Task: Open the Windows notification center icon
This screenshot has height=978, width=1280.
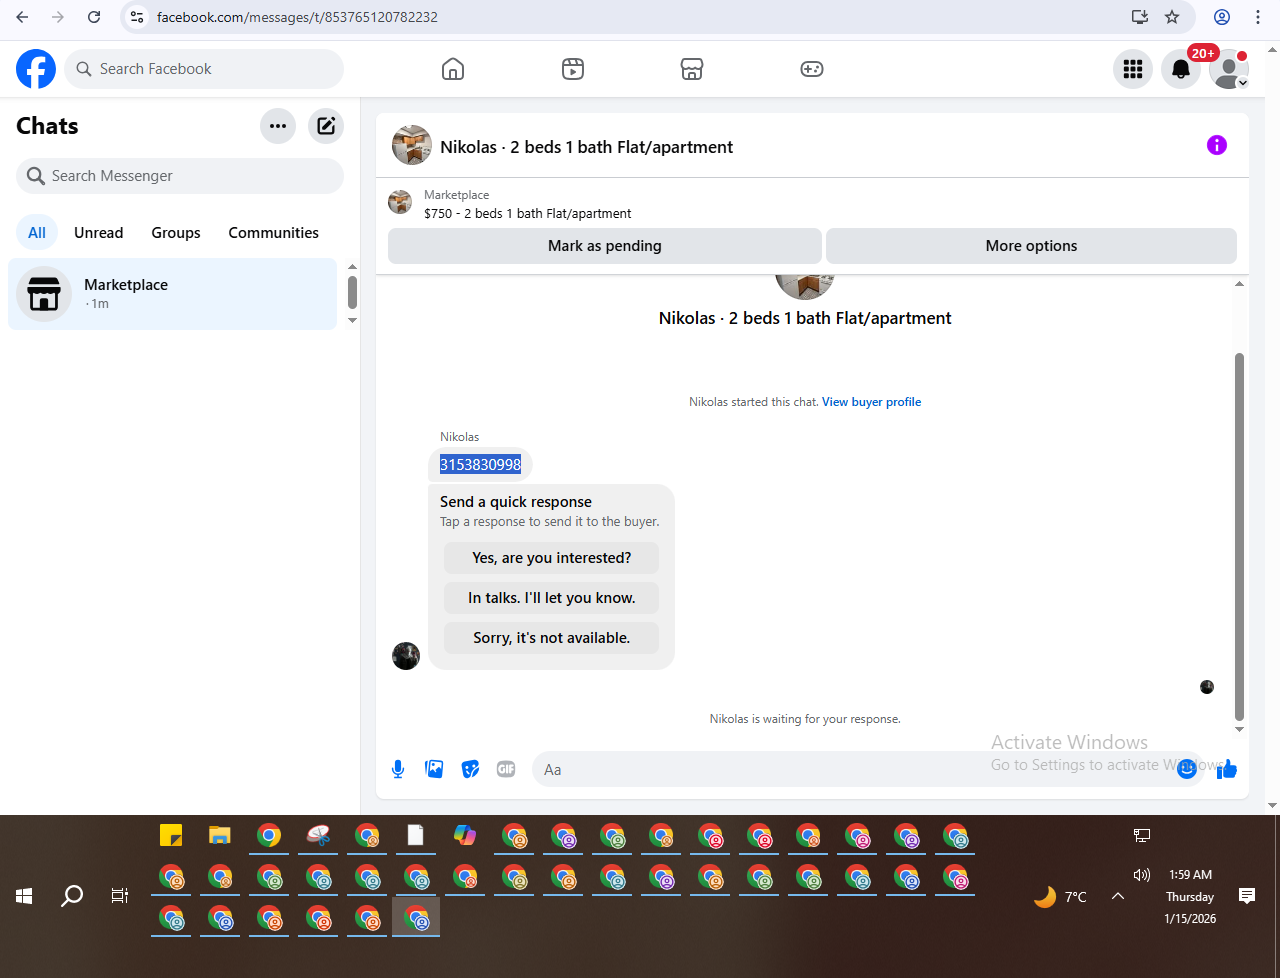Action: click(x=1247, y=896)
